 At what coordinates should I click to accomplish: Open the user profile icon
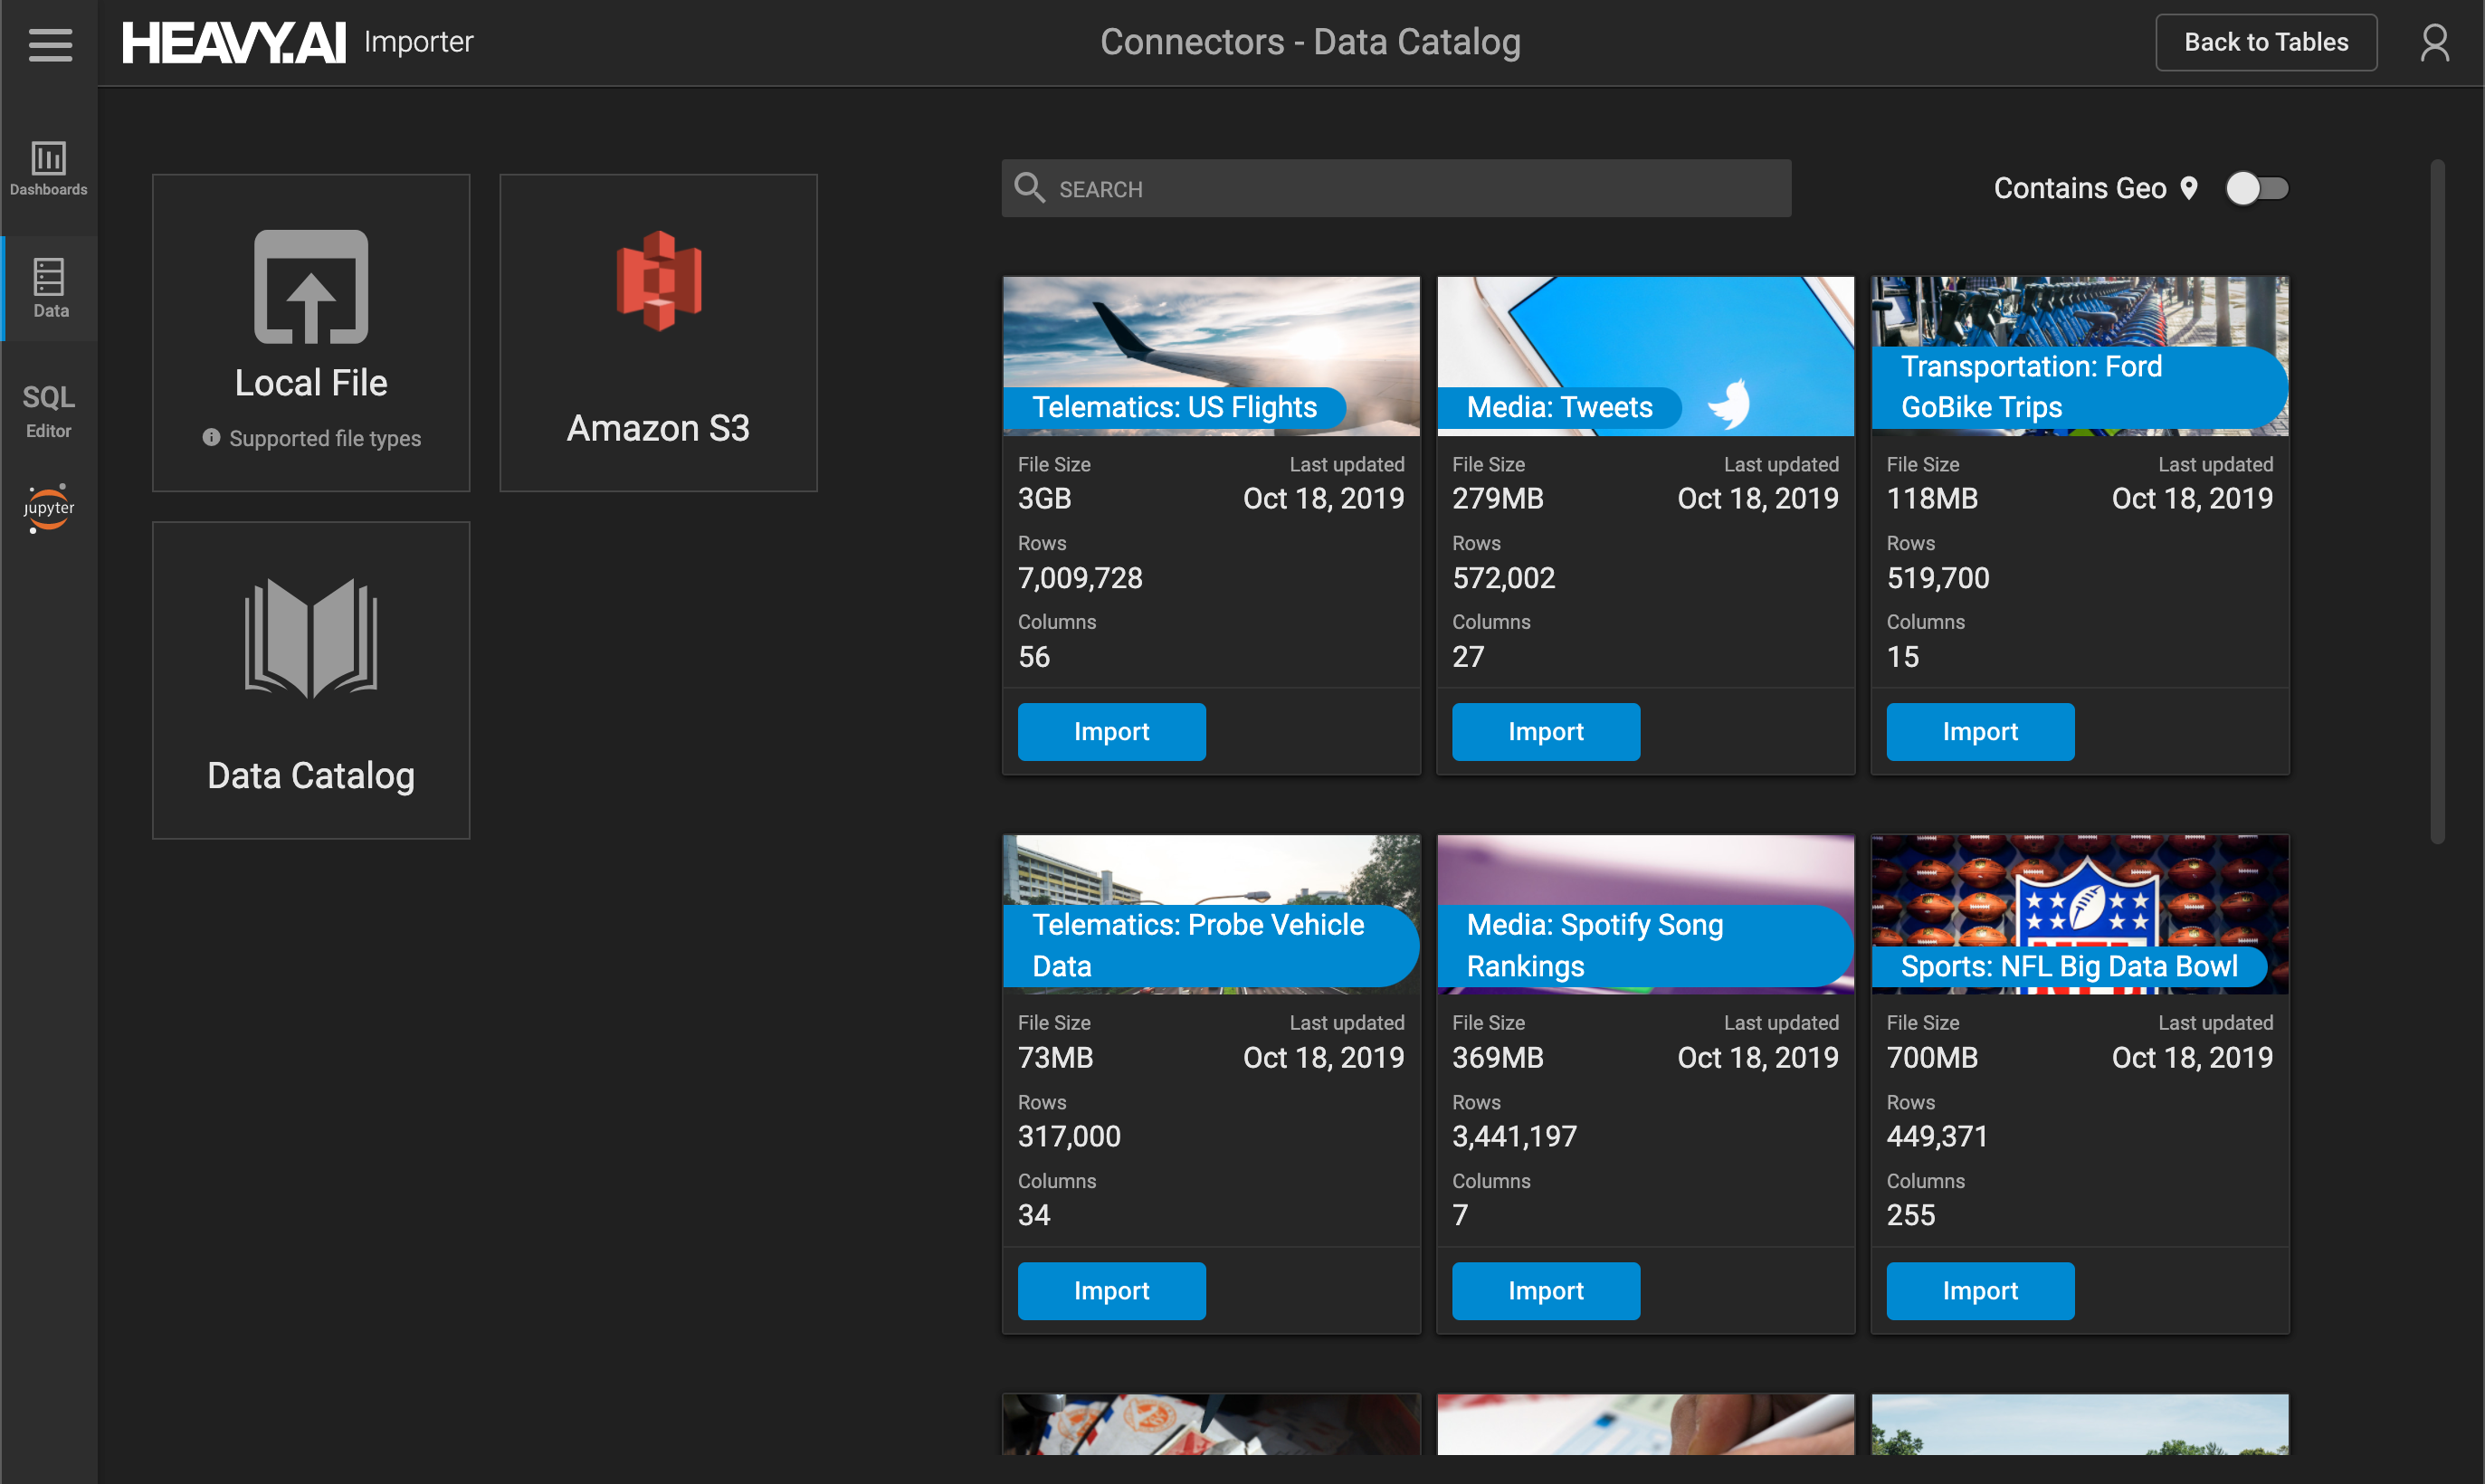click(x=2434, y=42)
